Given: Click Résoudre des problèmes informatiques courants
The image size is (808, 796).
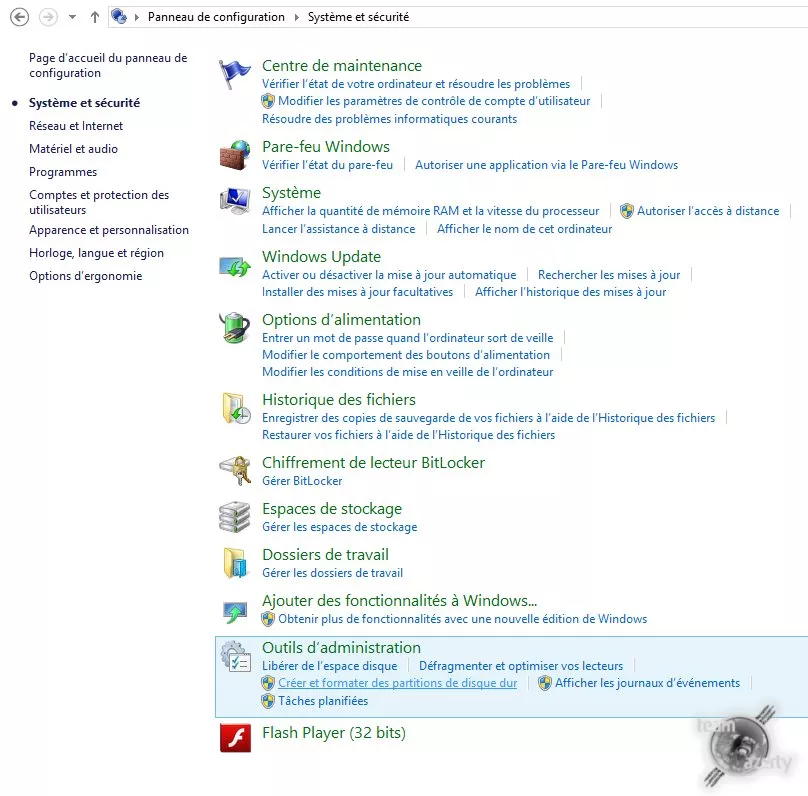Looking at the screenshot, I should pyautogui.click(x=390, y=119).
